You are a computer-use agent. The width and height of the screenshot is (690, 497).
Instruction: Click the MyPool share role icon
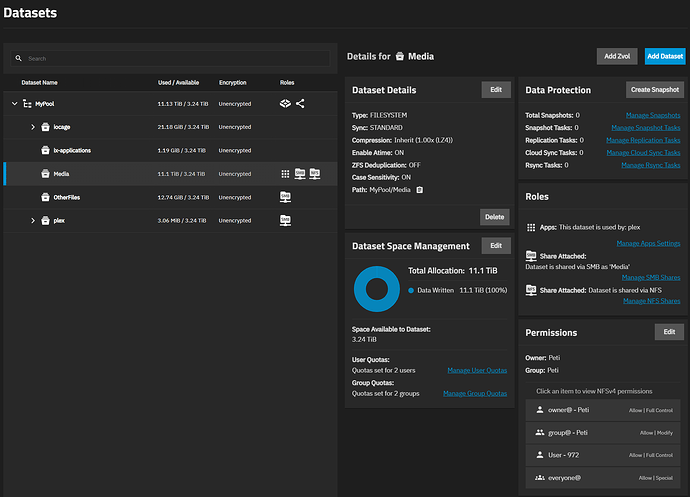300,103
